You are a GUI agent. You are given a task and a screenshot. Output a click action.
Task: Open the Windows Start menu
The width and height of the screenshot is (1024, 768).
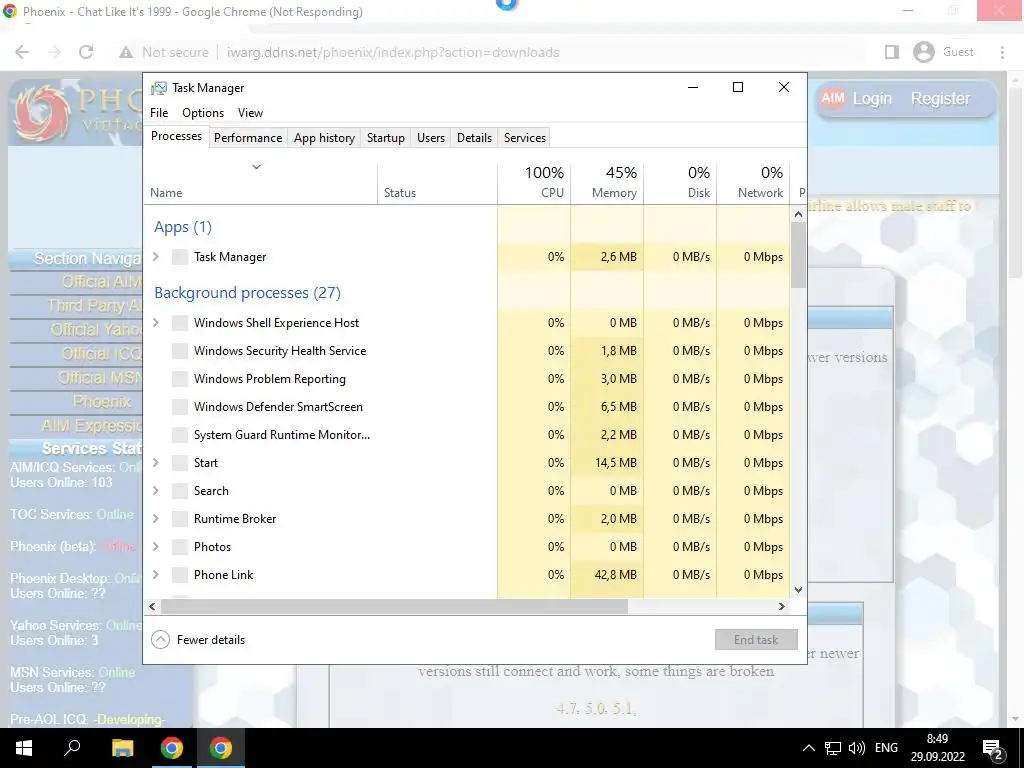(x=24, y=748)
